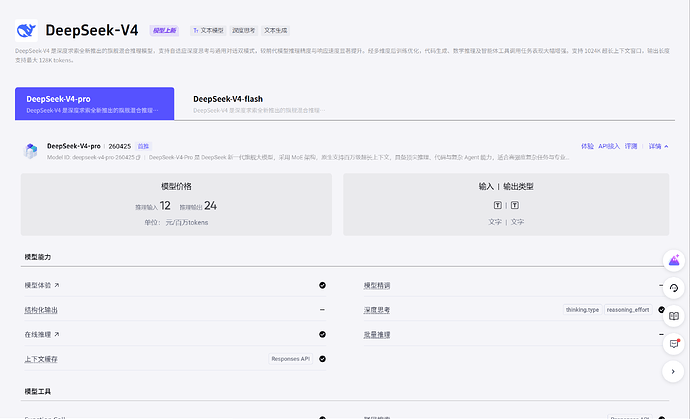Click the checkmark in the 上下文缓存 row
The height and width of the screenshot is (419, 690).
323,359
